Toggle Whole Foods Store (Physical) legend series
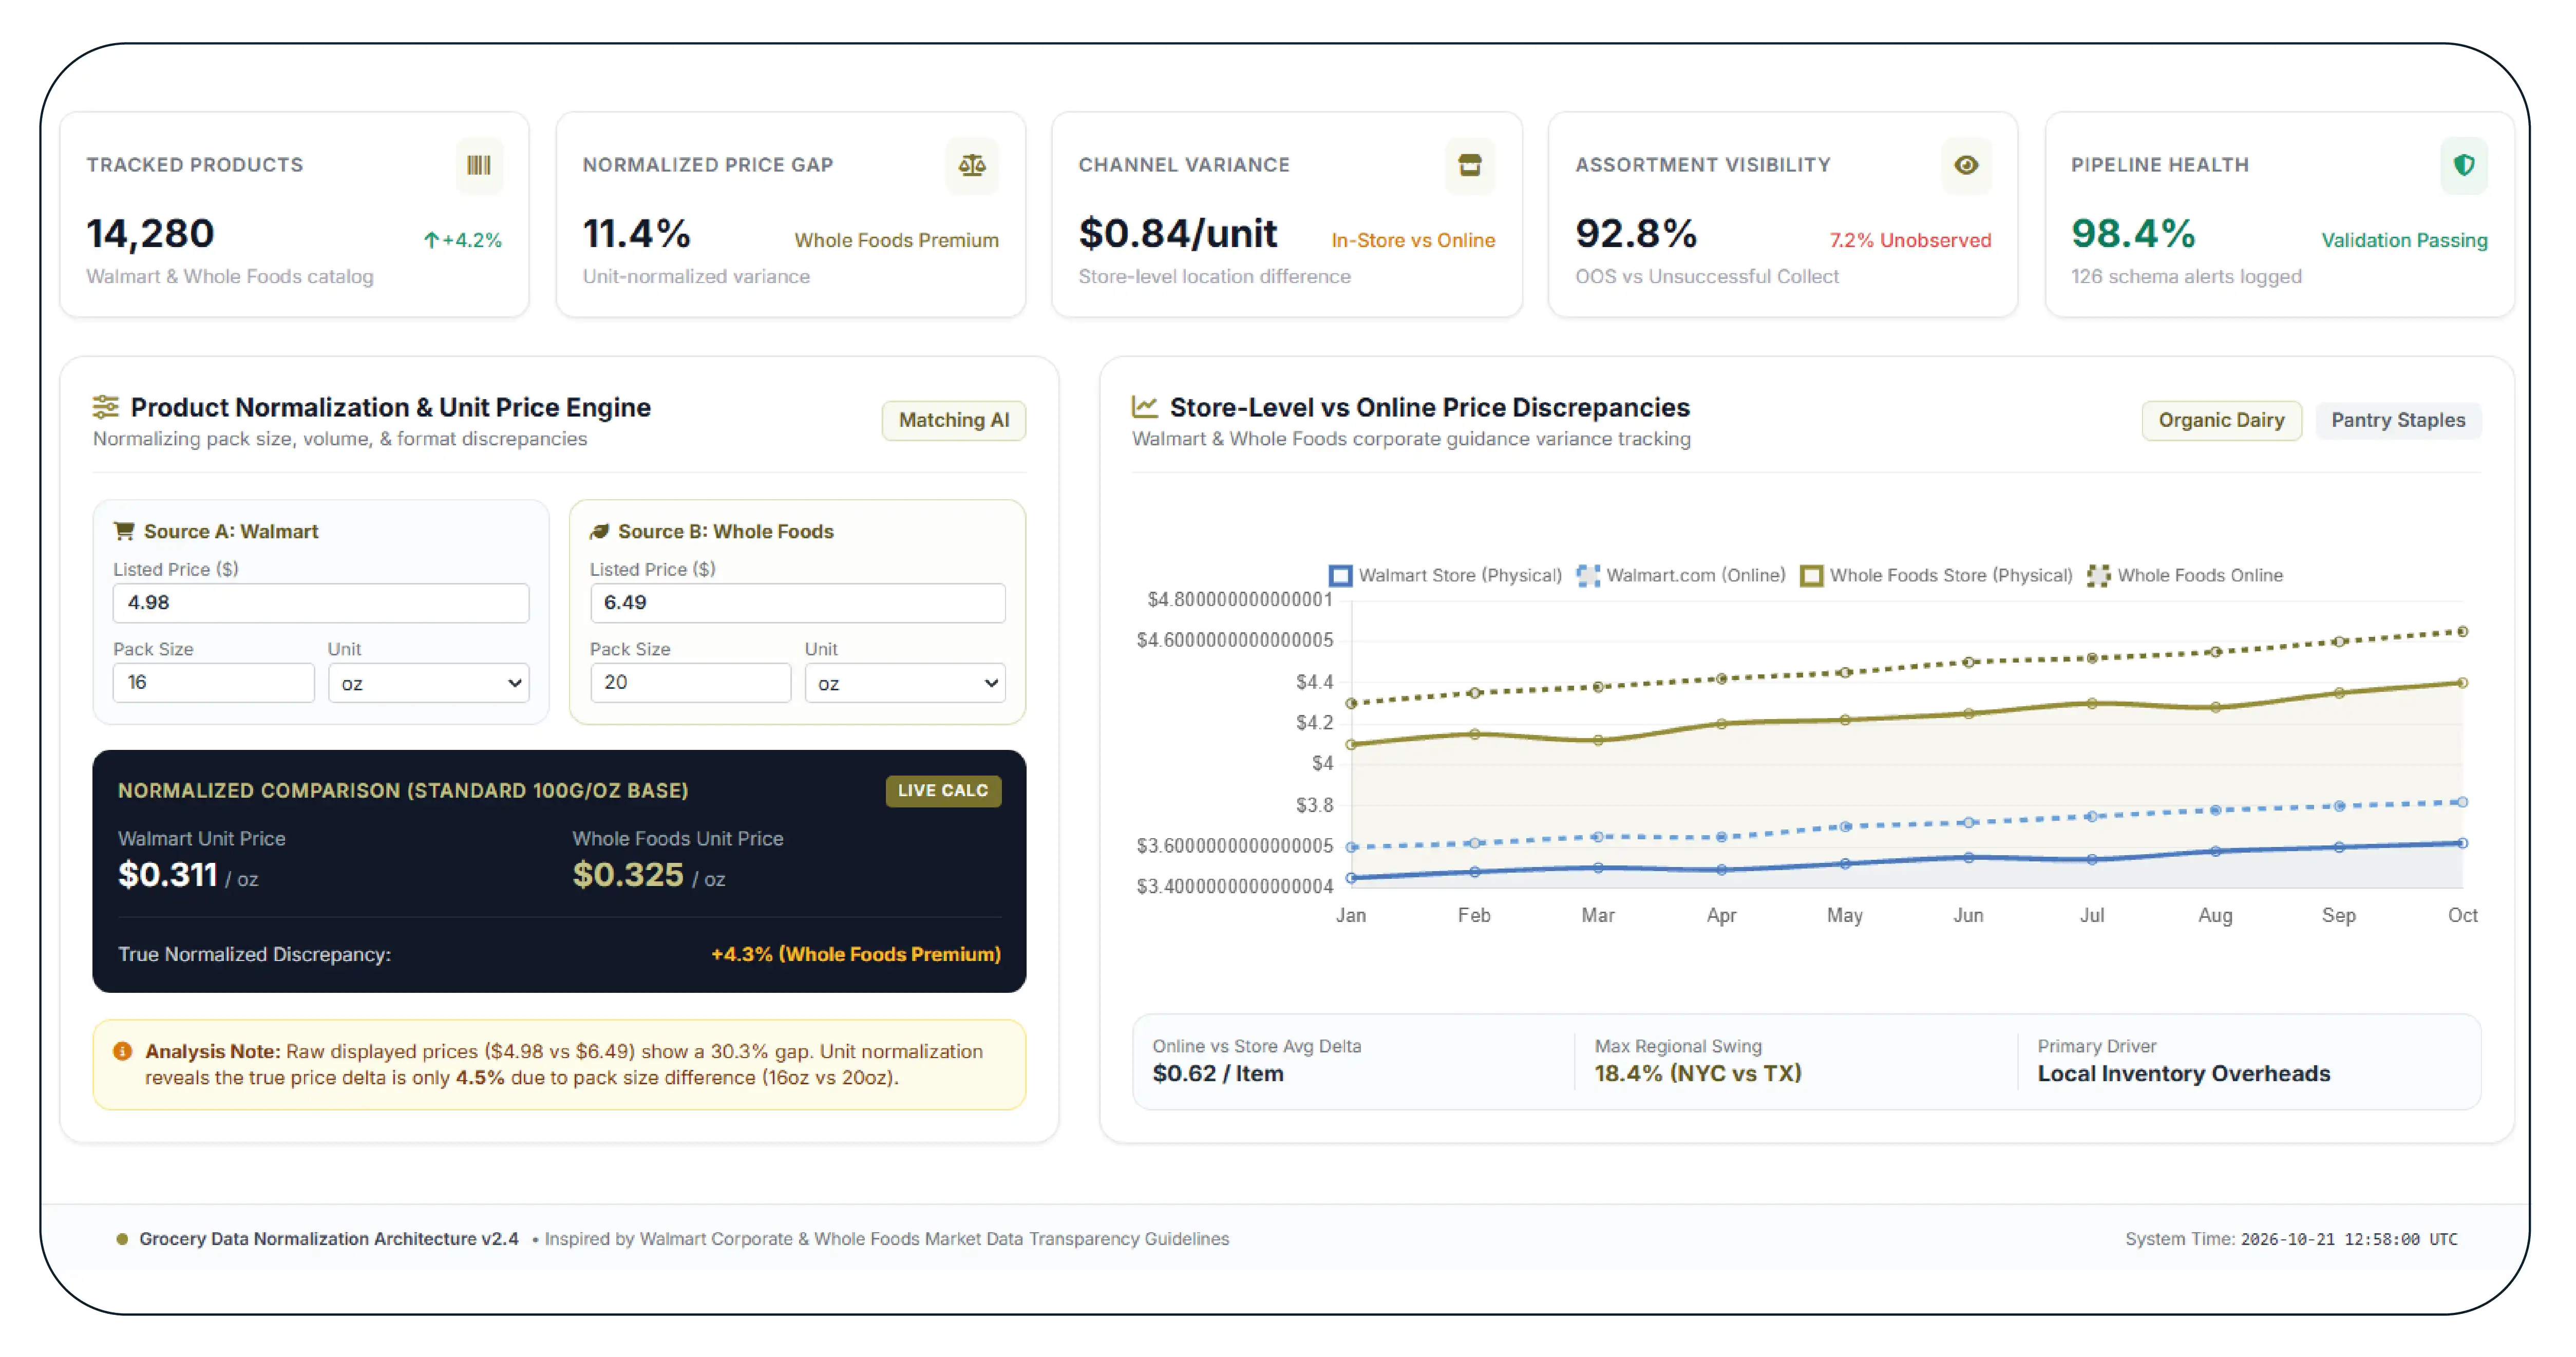The image size is (2576, 1357). pos(1936,575)
